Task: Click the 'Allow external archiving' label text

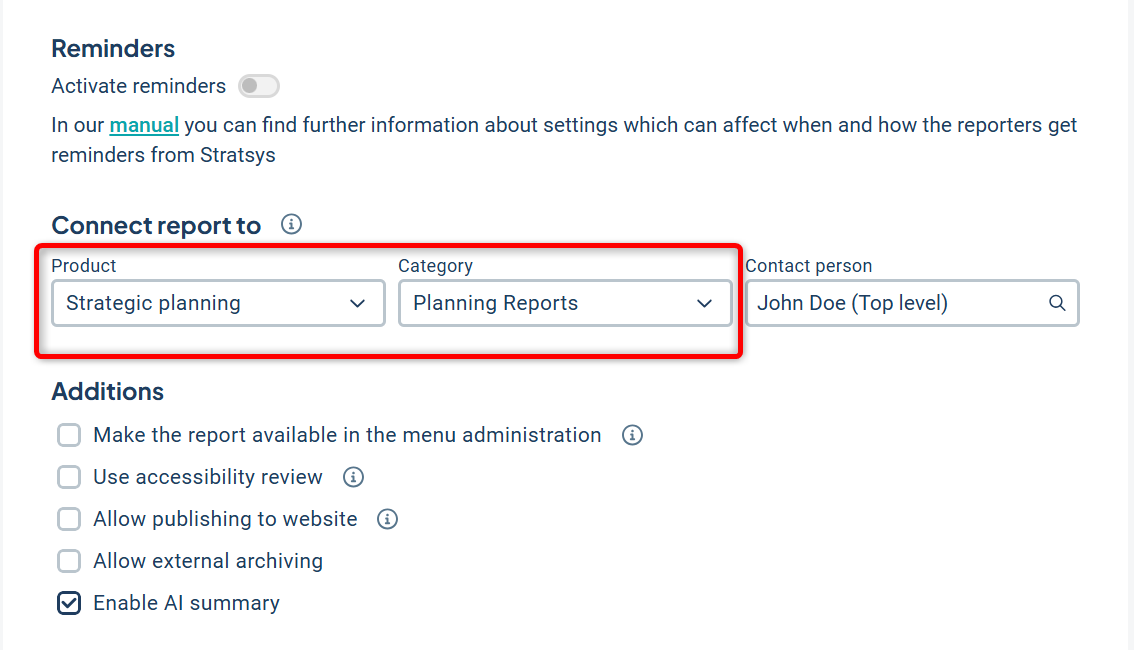Action: point(208,561)
